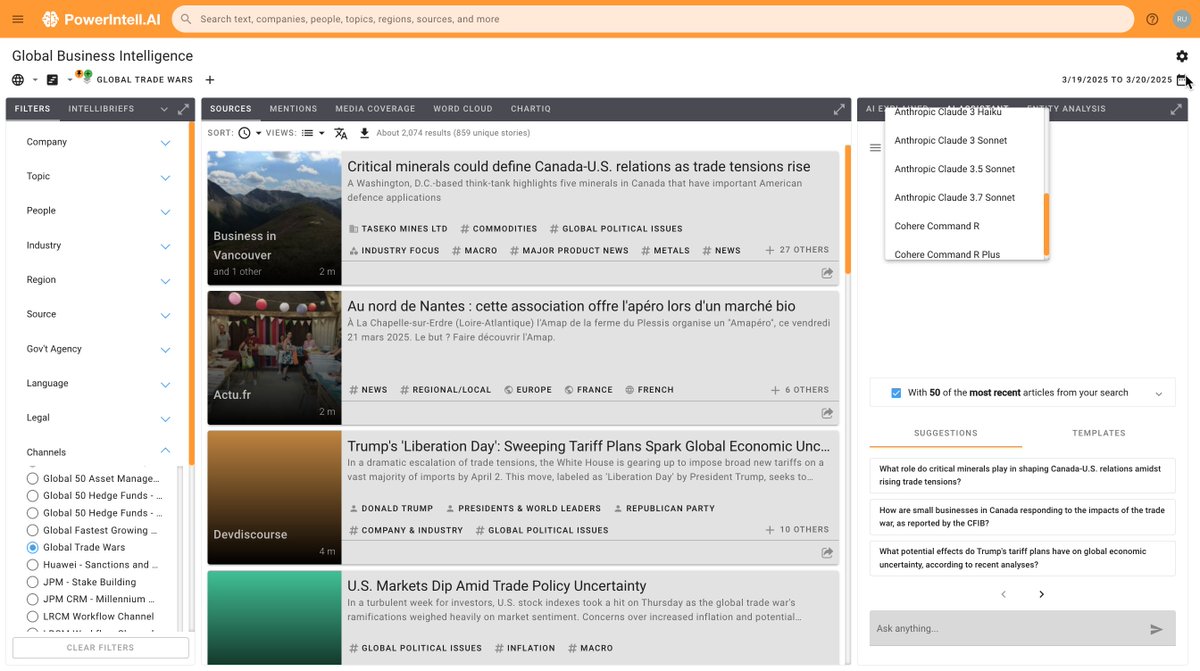Share the Trump's Liberation Day article

(827, 552)
